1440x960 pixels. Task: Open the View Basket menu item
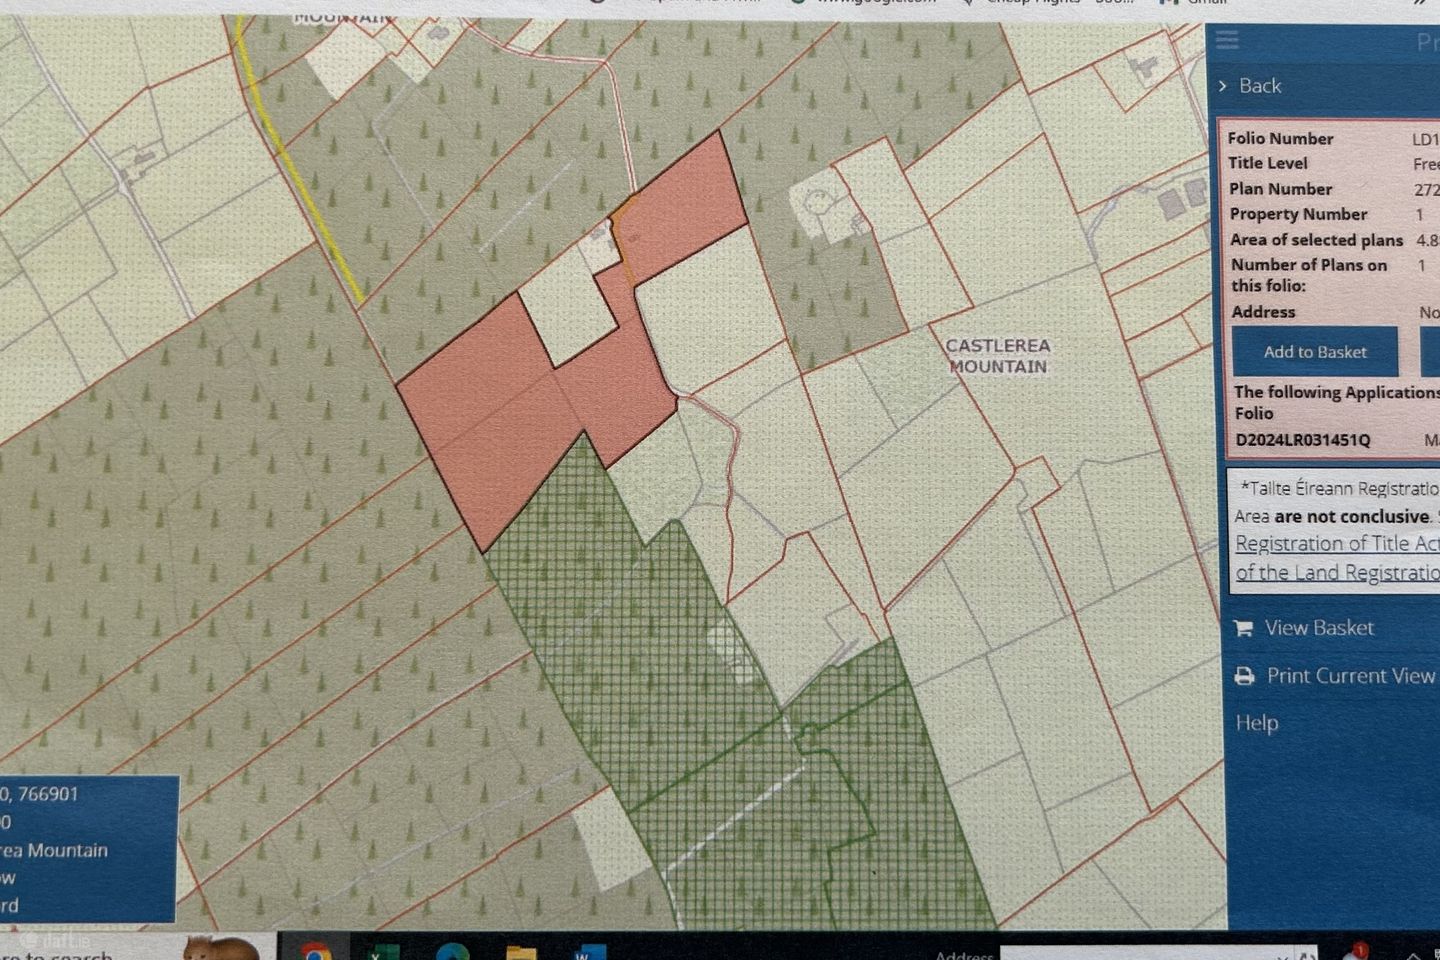tap(1319, 628)
